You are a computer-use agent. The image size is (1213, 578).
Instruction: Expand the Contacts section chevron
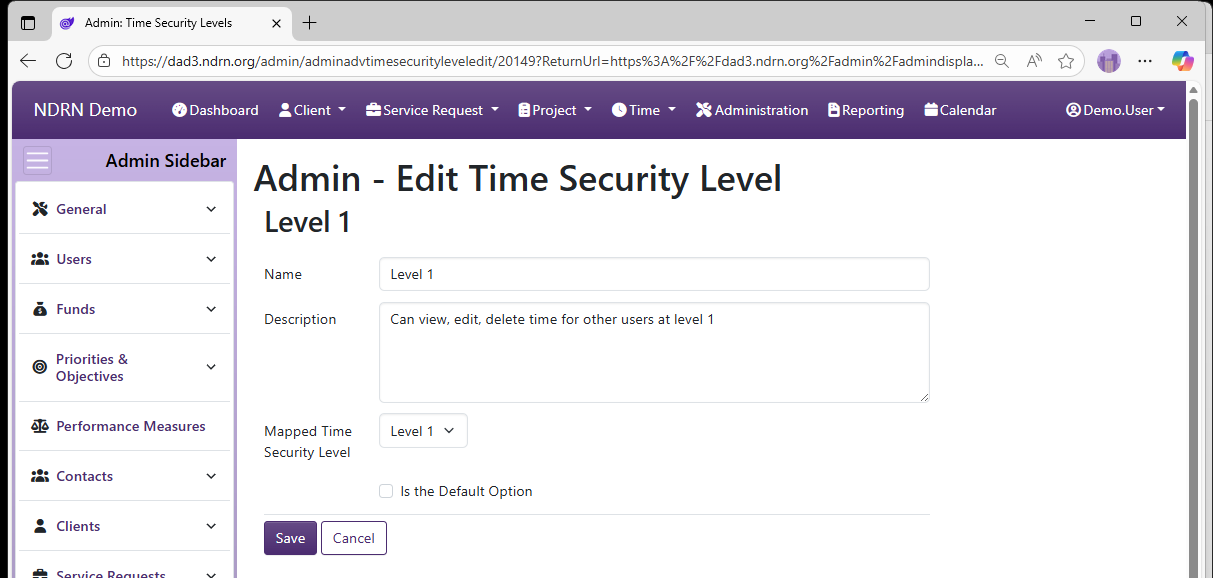coord(211,476)
